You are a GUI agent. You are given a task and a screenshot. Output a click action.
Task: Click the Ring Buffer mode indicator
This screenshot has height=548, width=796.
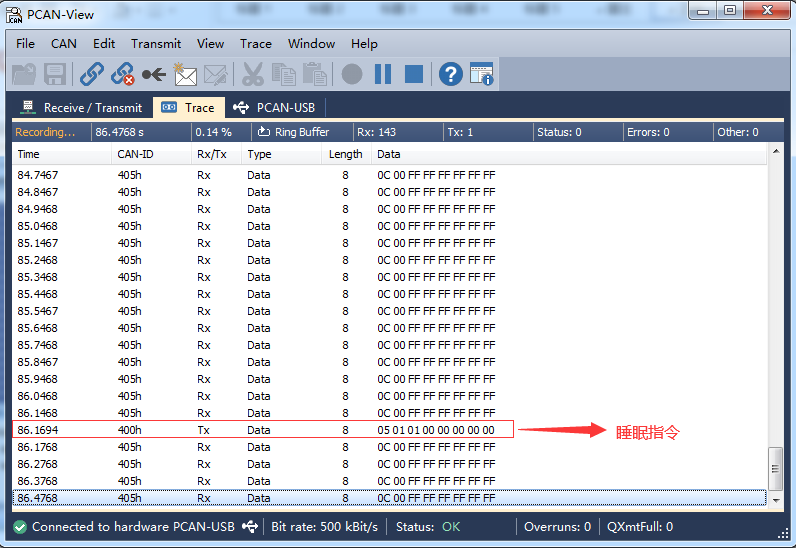[292, 132]
